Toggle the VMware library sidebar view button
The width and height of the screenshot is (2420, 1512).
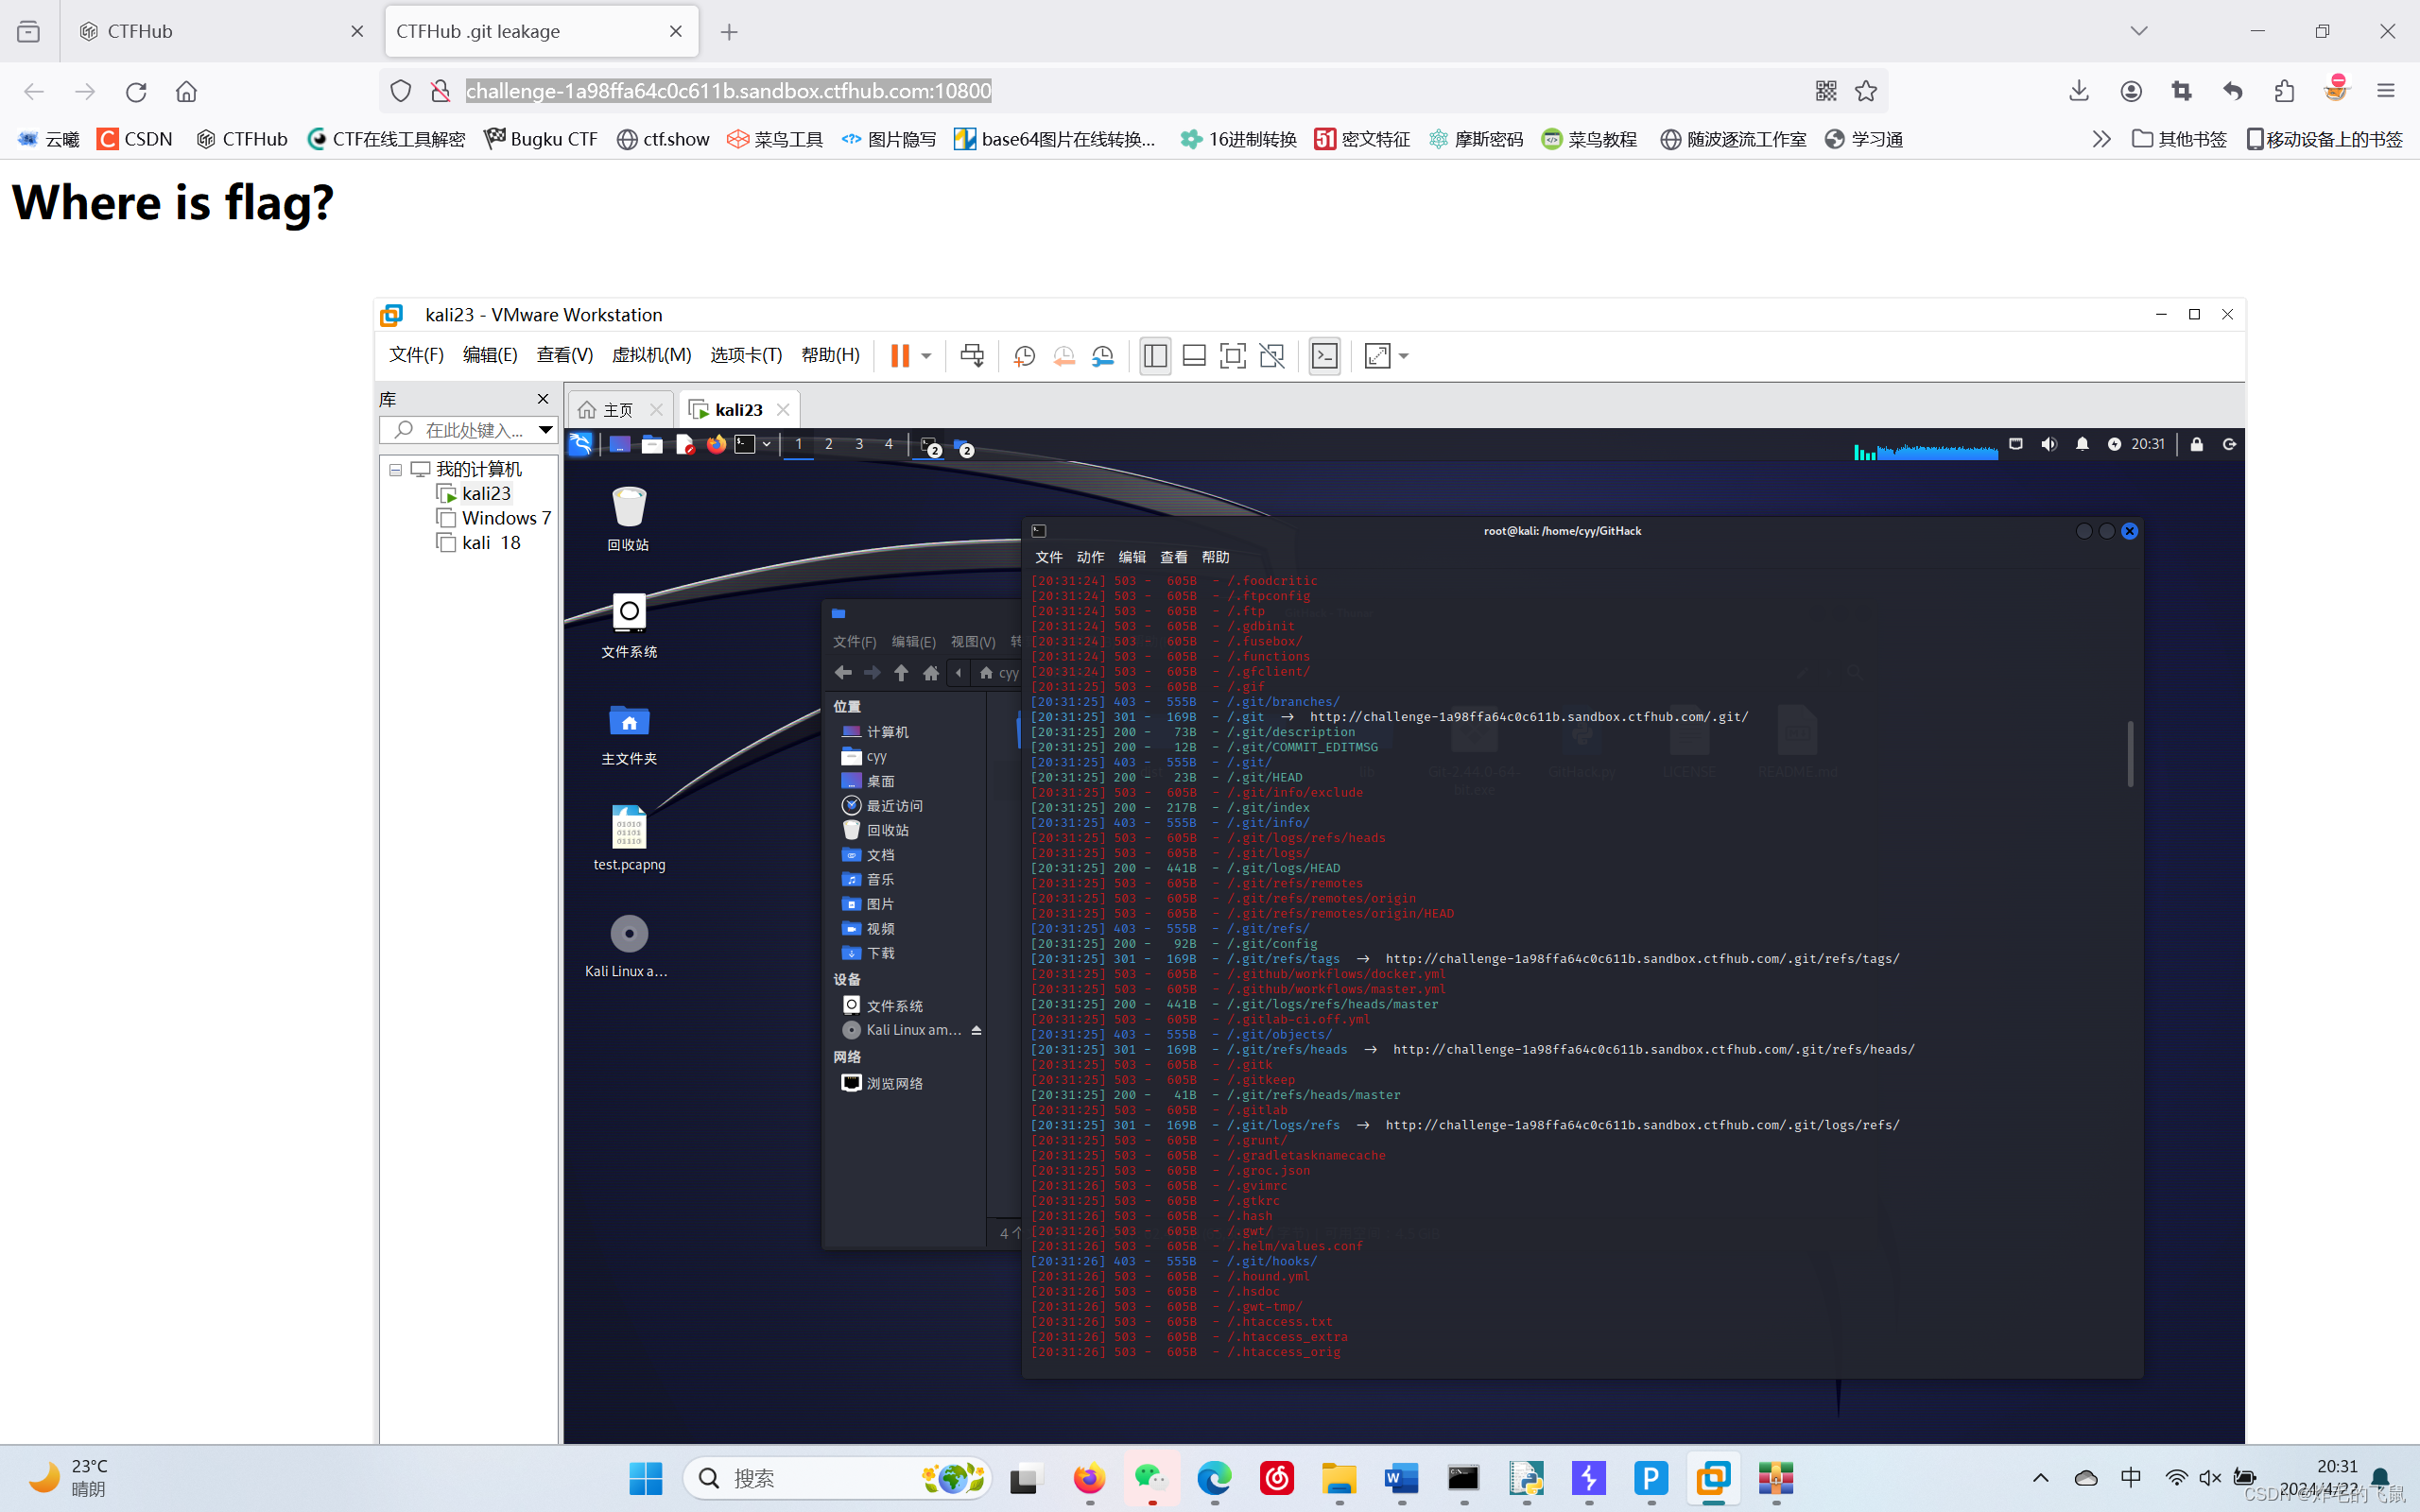pyautogui.click(x=1155, y=356)
